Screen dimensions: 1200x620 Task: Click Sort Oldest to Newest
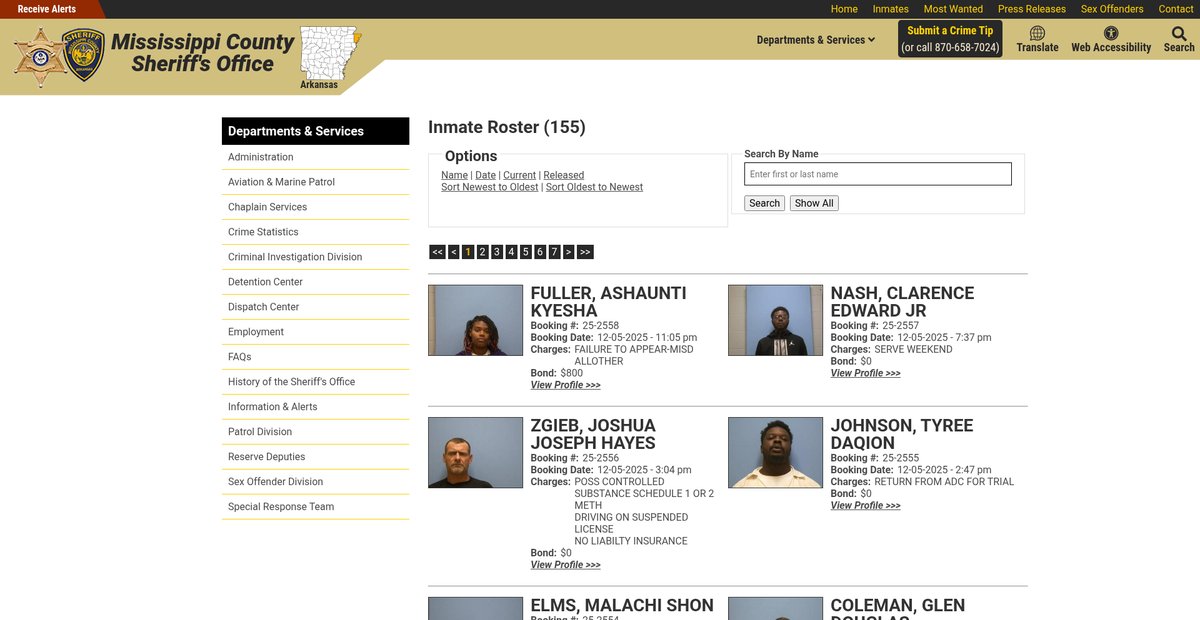coord(594,187)
